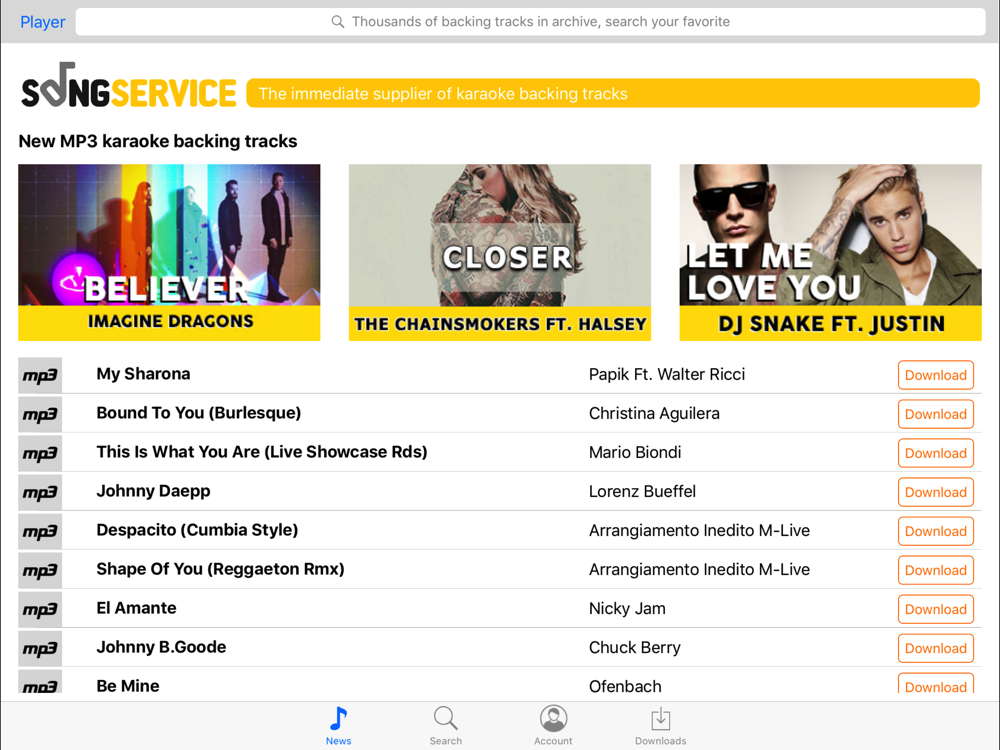This screenshot has height=750, width=1000.
Task: Select This Is What You Are title
Action: pos(261,452)
